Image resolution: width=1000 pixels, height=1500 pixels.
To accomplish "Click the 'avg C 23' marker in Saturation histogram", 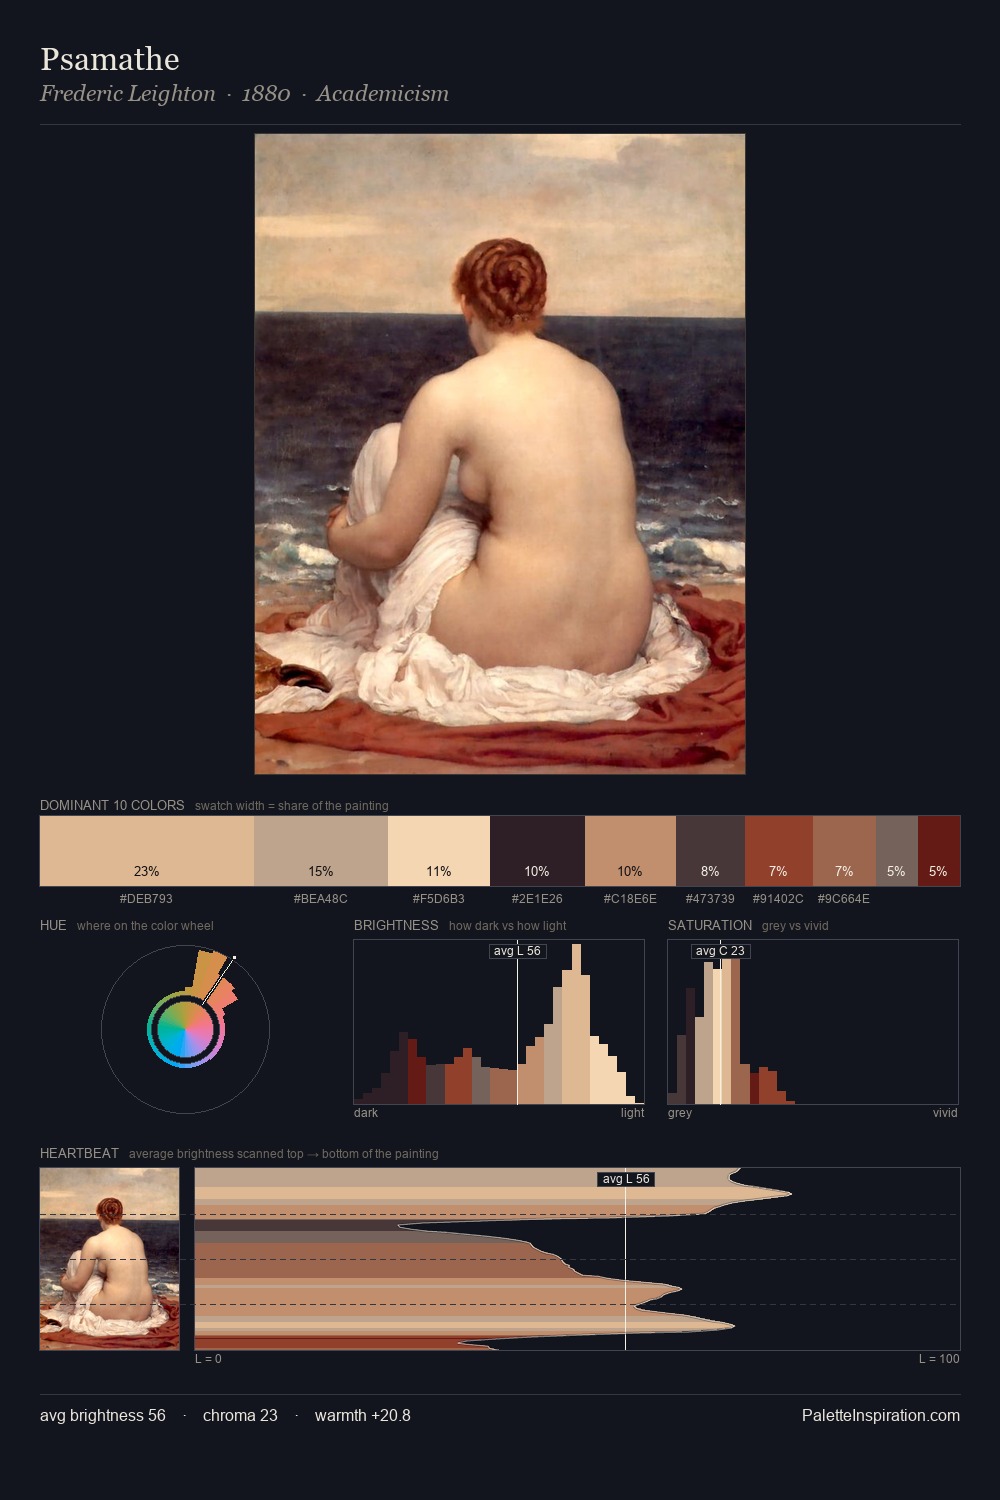I will [720, 951].
